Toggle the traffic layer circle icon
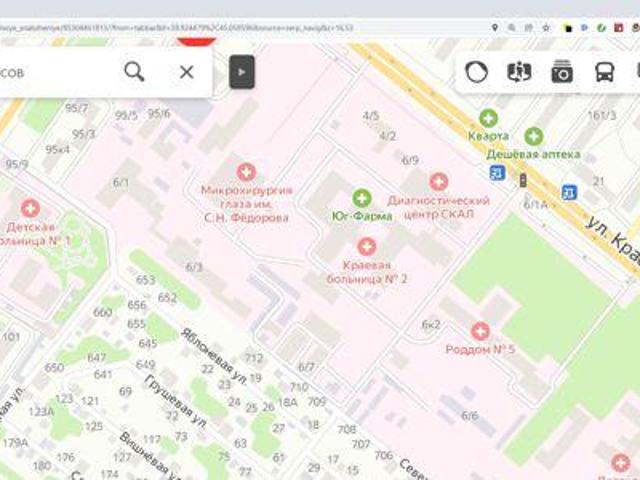 pos(476,72)
